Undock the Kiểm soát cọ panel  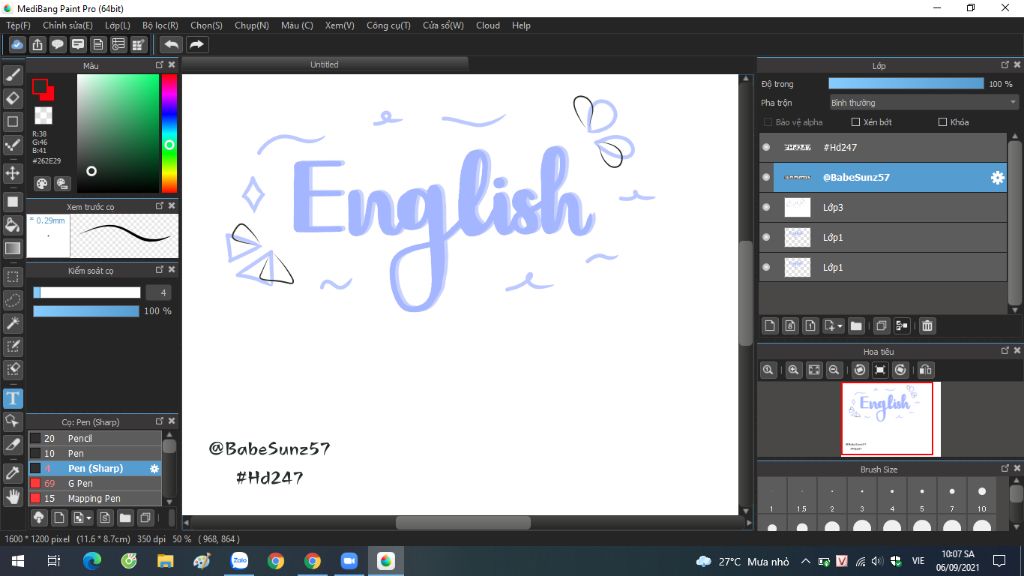point(159,270)
